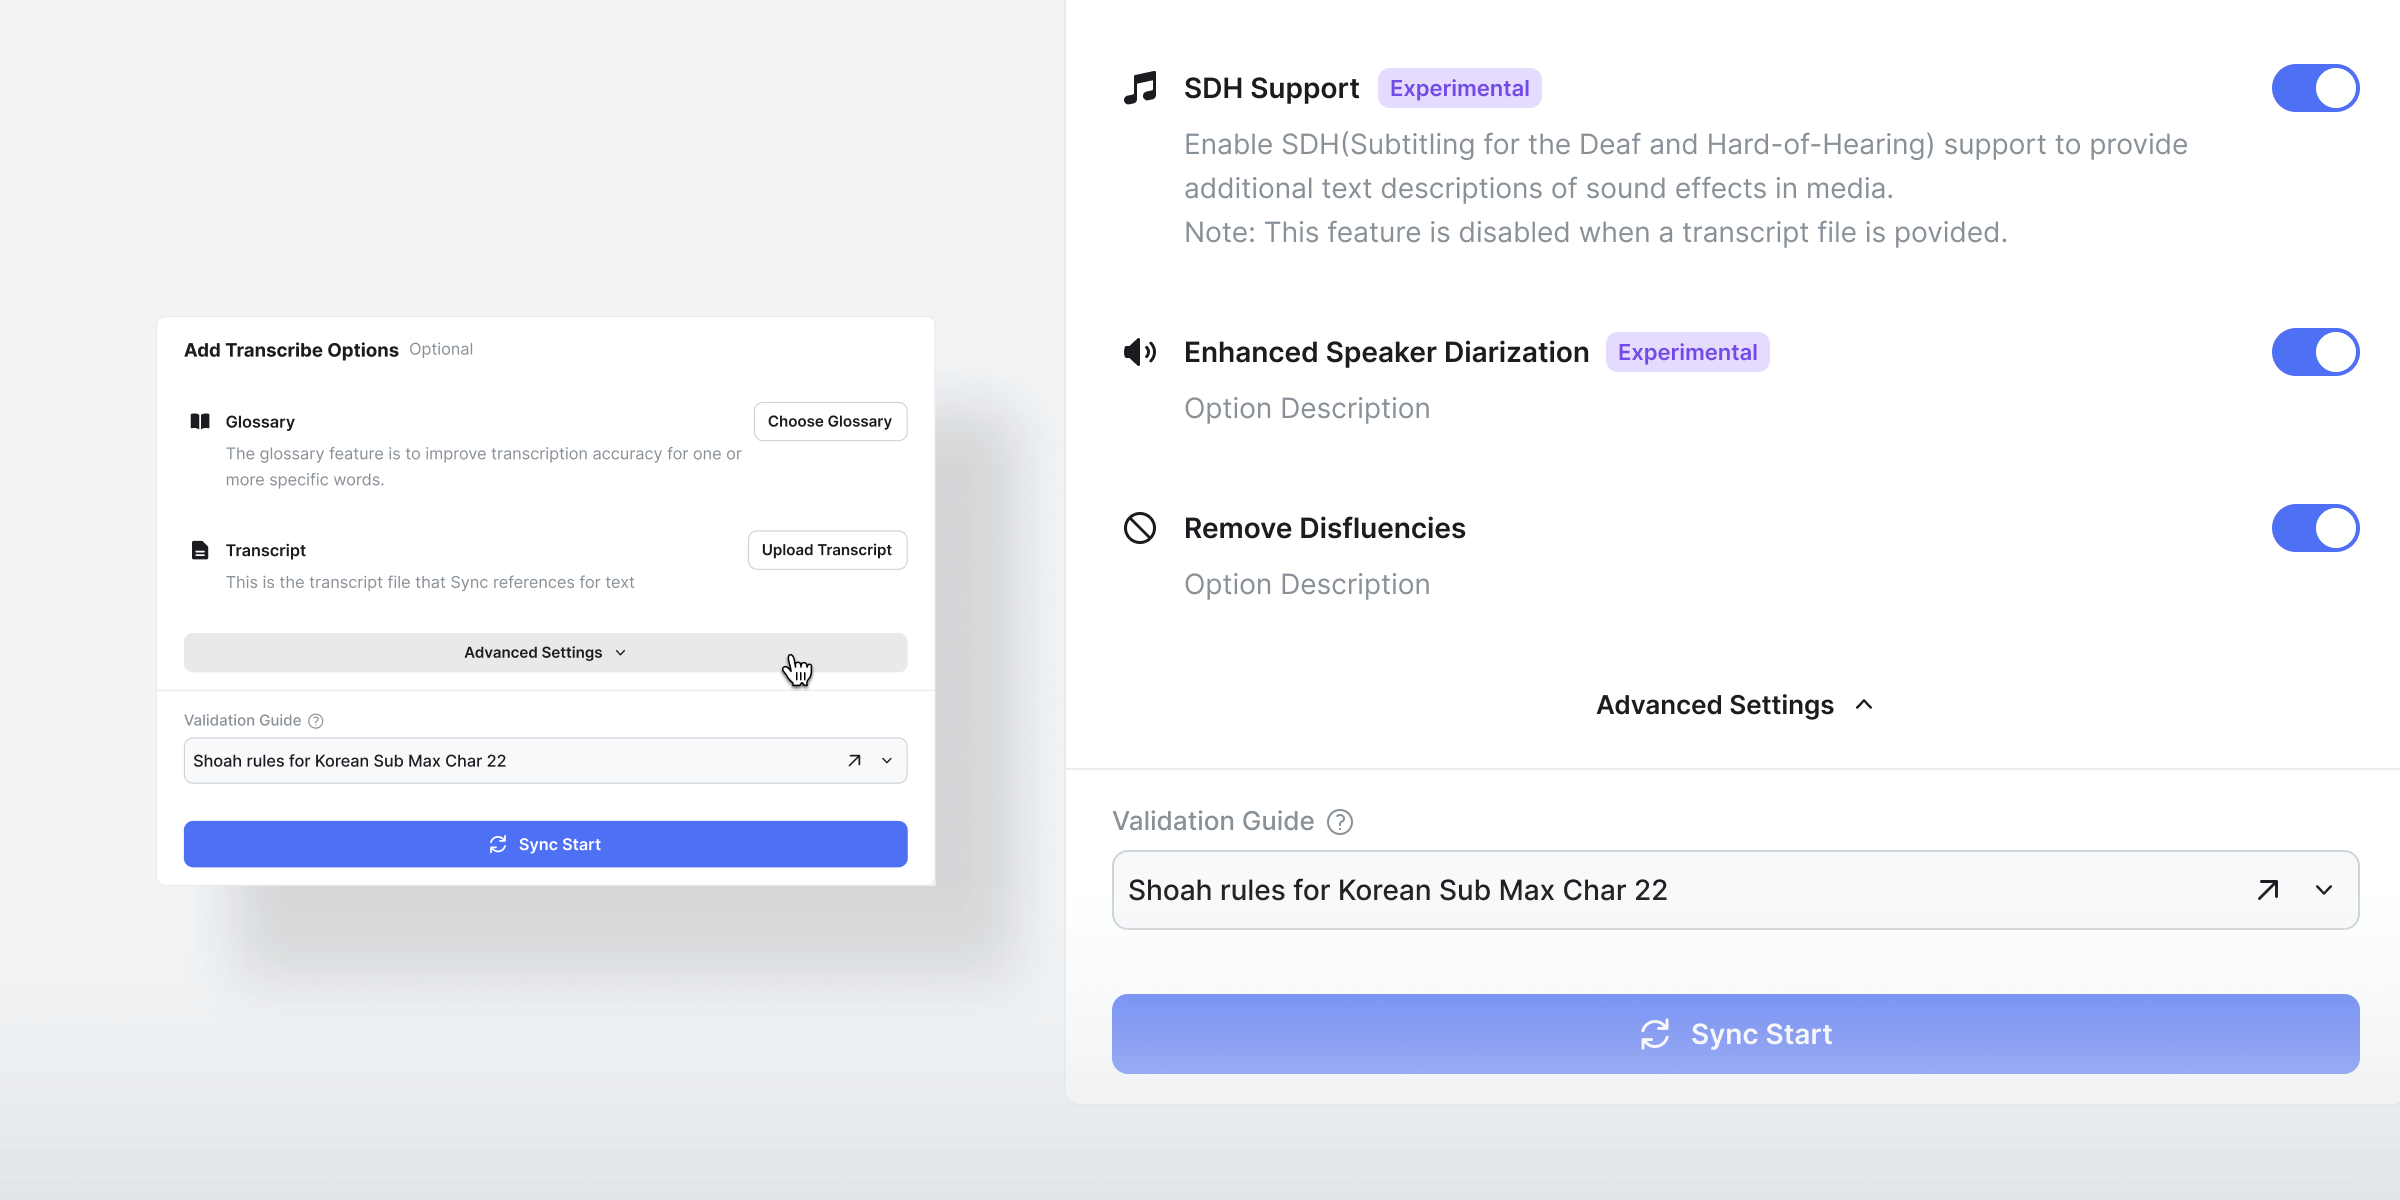Click the Remove Disfluencies prohibition icon
This screenshot has width=2400, height=1200.
[1139, 528]
